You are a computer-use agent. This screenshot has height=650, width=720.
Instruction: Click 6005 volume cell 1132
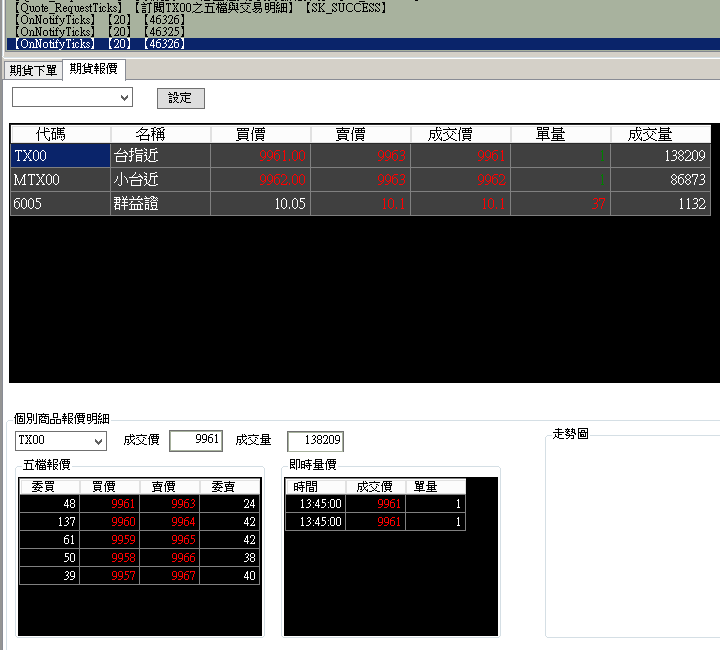[661, 203]
